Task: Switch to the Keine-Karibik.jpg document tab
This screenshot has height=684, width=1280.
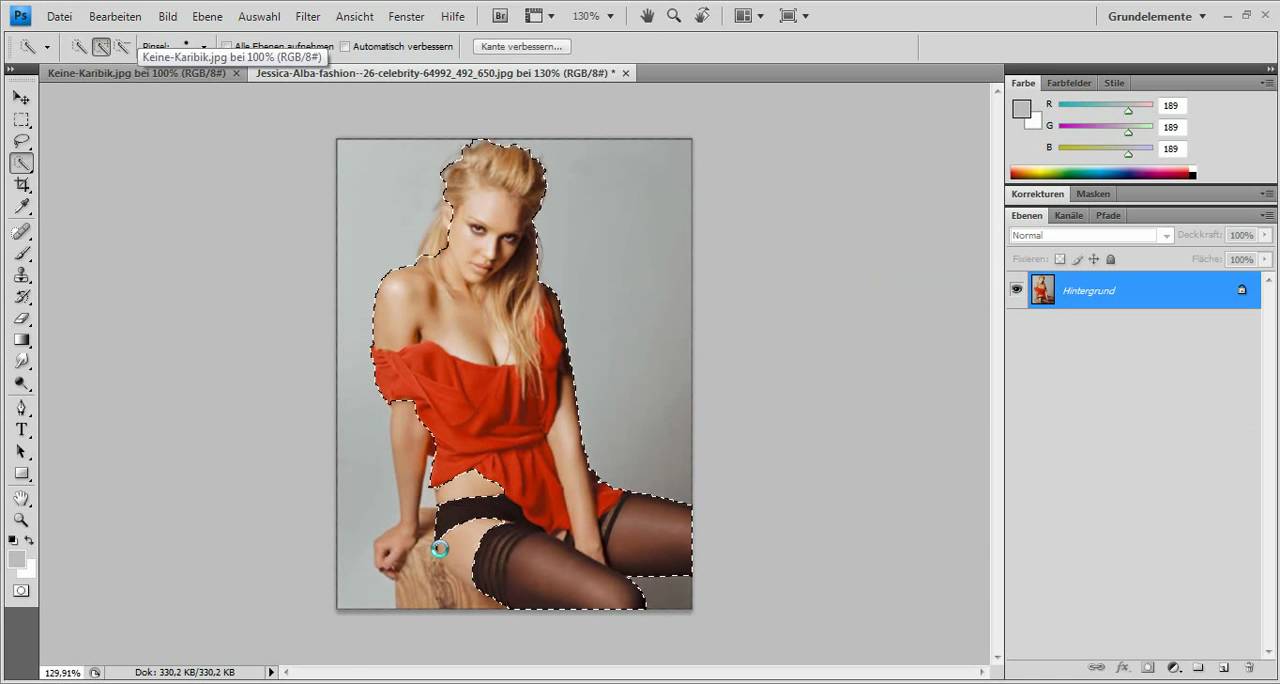Action: click(x=136, y=73)
